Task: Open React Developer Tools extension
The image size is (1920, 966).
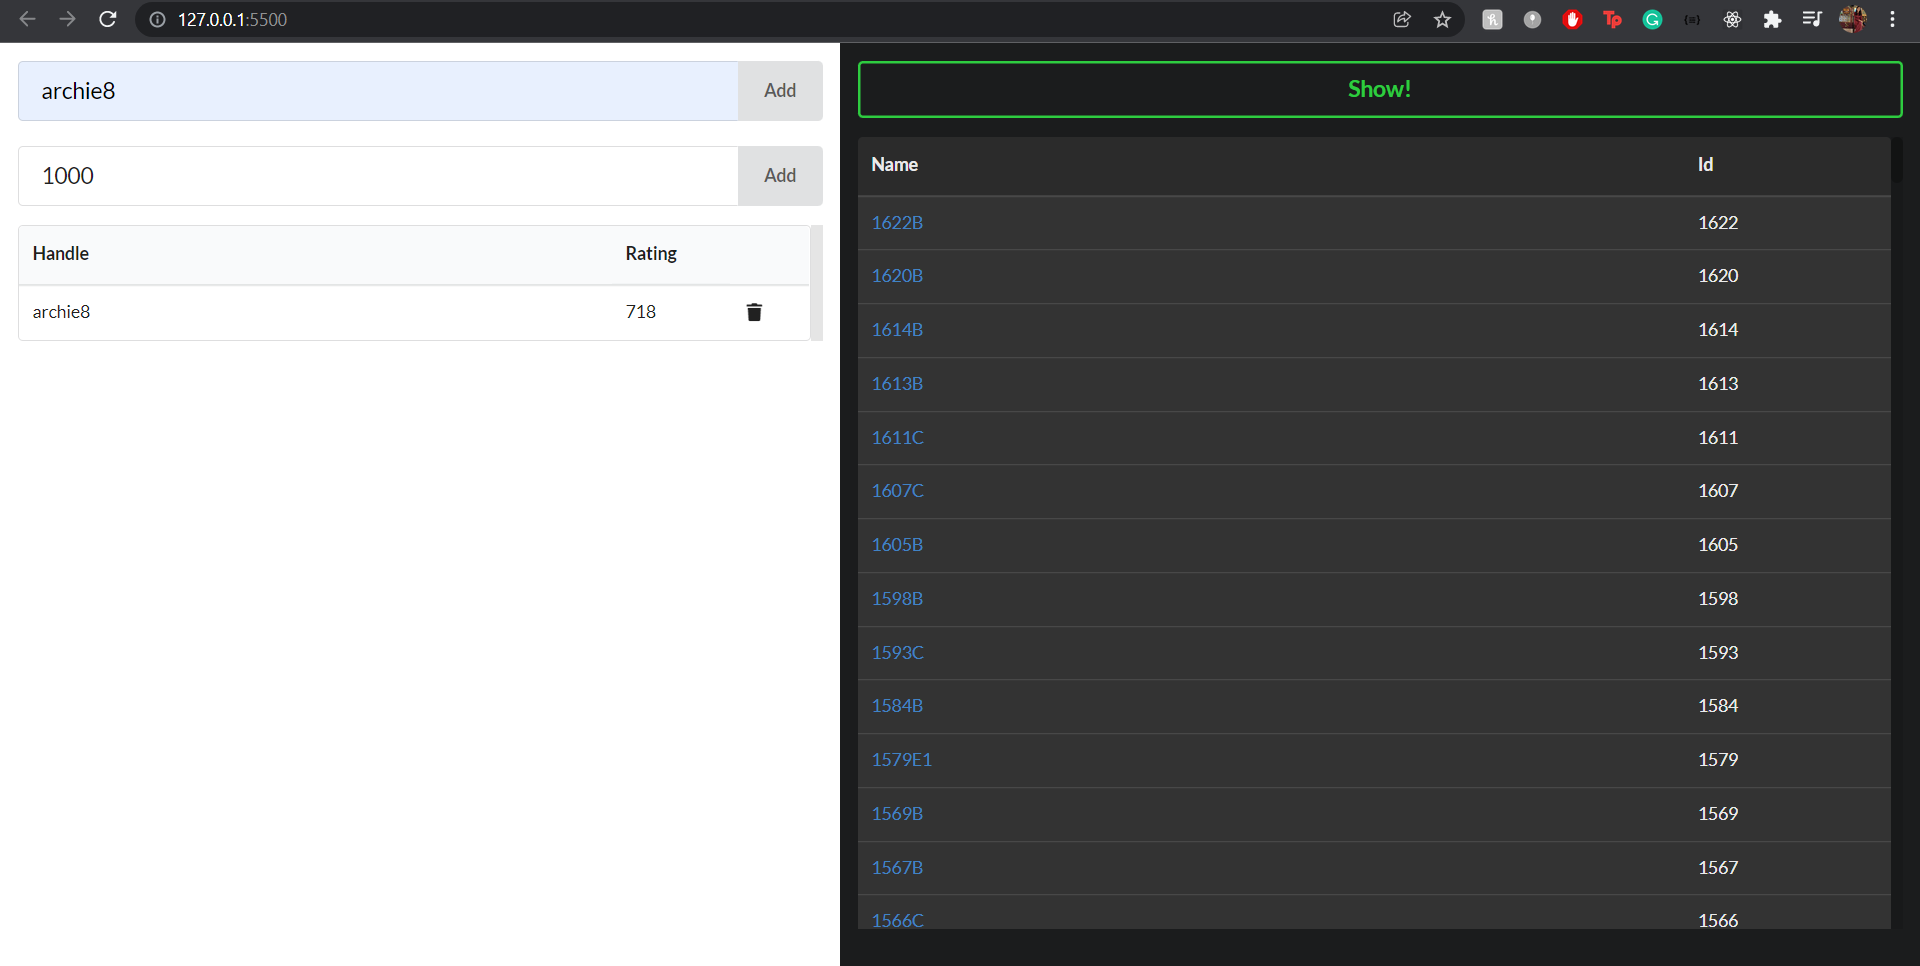Action: pyautogui.click(x=1732, y=19)
